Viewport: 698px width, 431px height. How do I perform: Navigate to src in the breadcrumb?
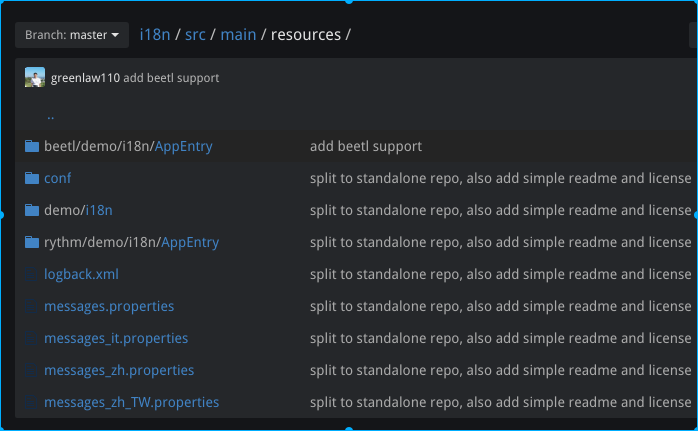195,35
